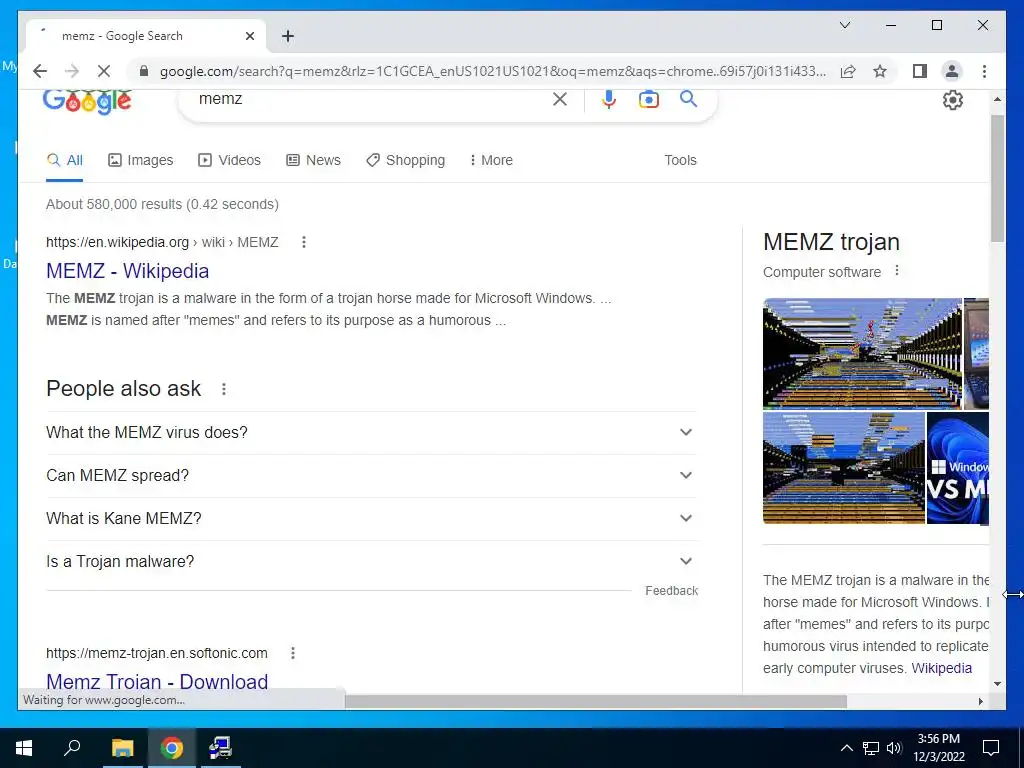This screenshot has width=1024, height=768.
Task: Click the memz search text field
Action: pos(372,99)
